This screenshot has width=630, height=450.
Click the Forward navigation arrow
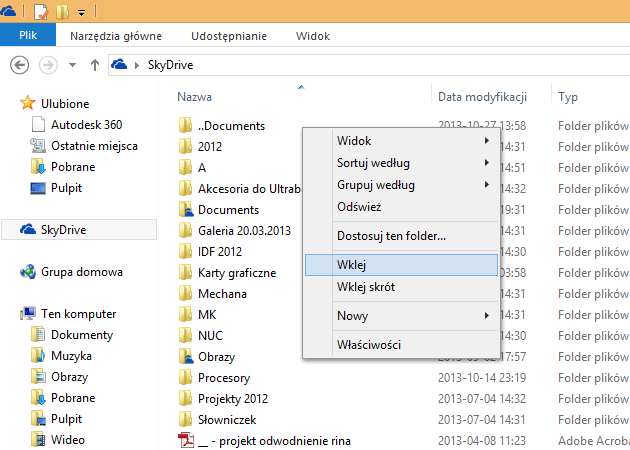coord(48,65)
